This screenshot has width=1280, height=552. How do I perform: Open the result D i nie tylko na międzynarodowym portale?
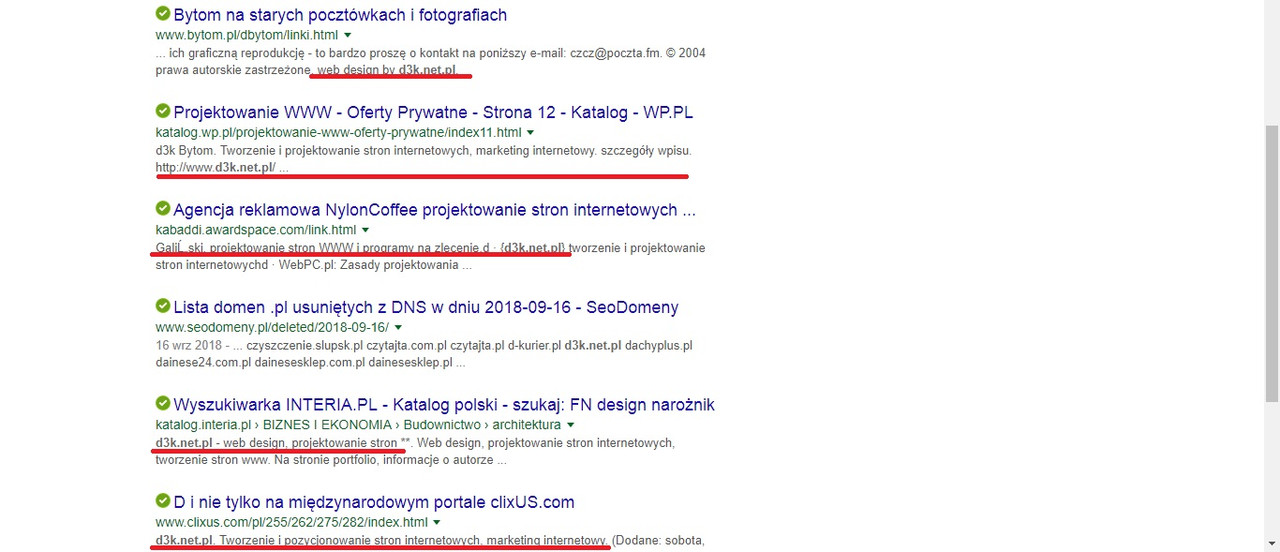374,502
